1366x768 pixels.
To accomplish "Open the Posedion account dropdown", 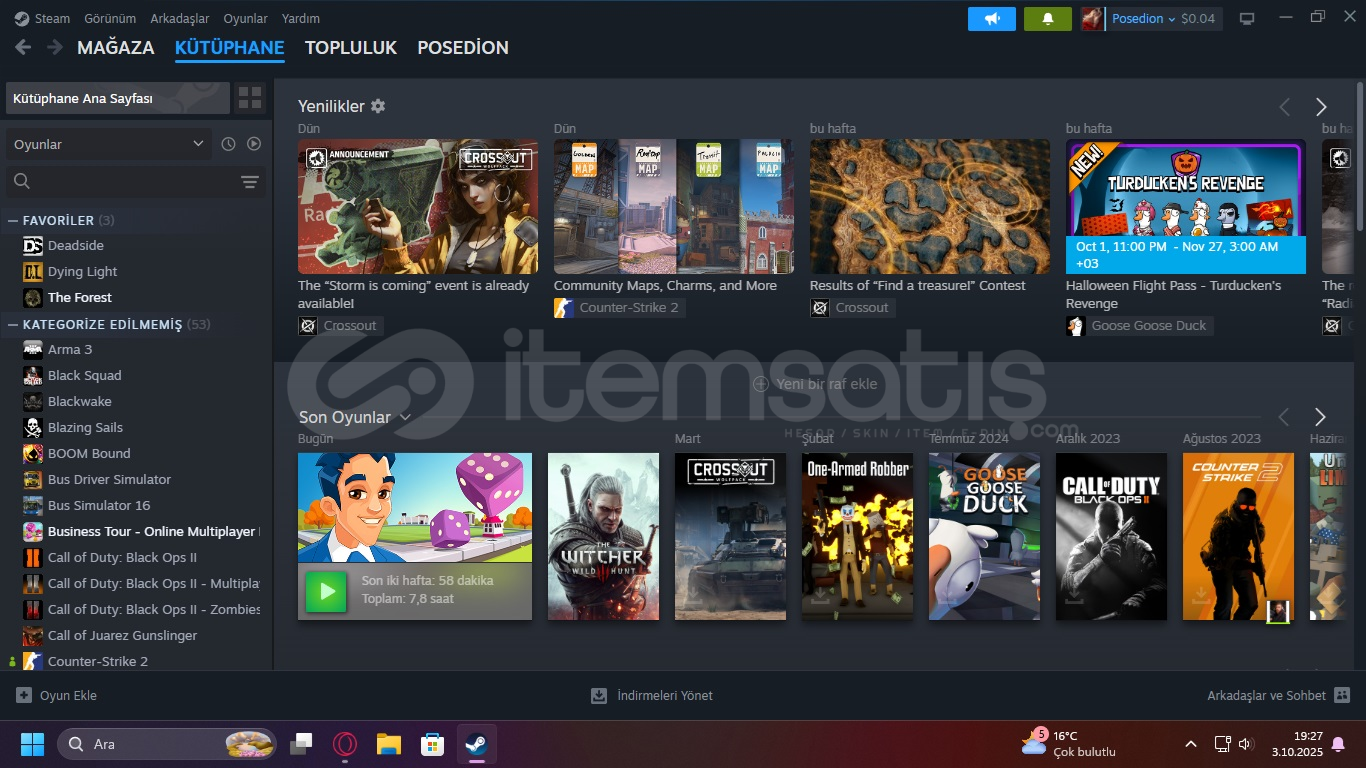I will coord(1143,19).
